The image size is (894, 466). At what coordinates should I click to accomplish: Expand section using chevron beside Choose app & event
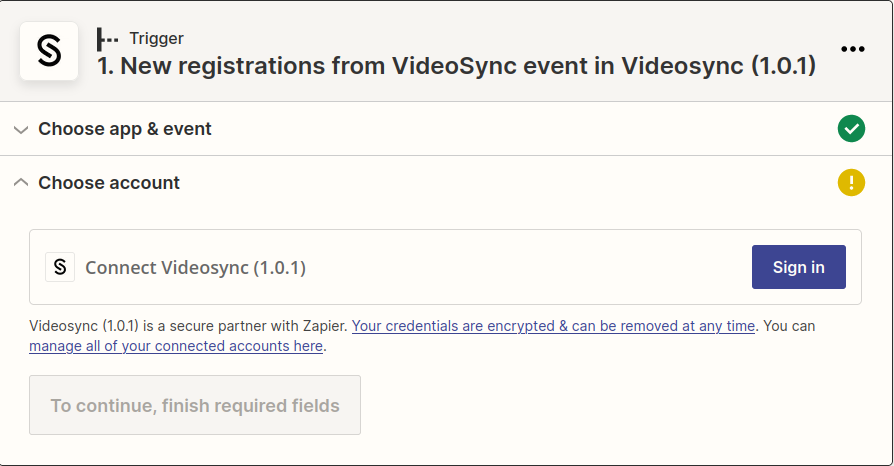click(x=21, y=130)
